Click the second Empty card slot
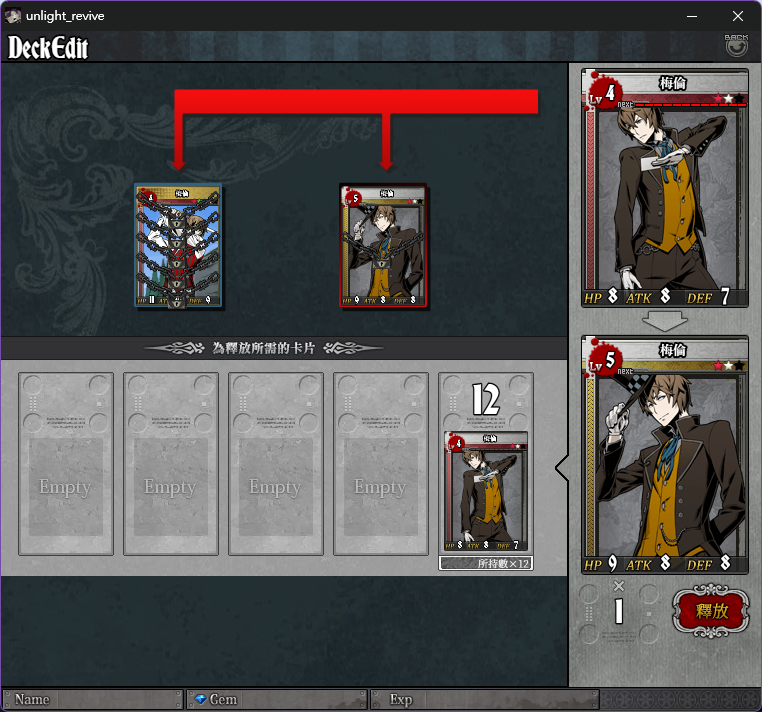762x712 pixels. pyautogui.click(x=171, y=464)
